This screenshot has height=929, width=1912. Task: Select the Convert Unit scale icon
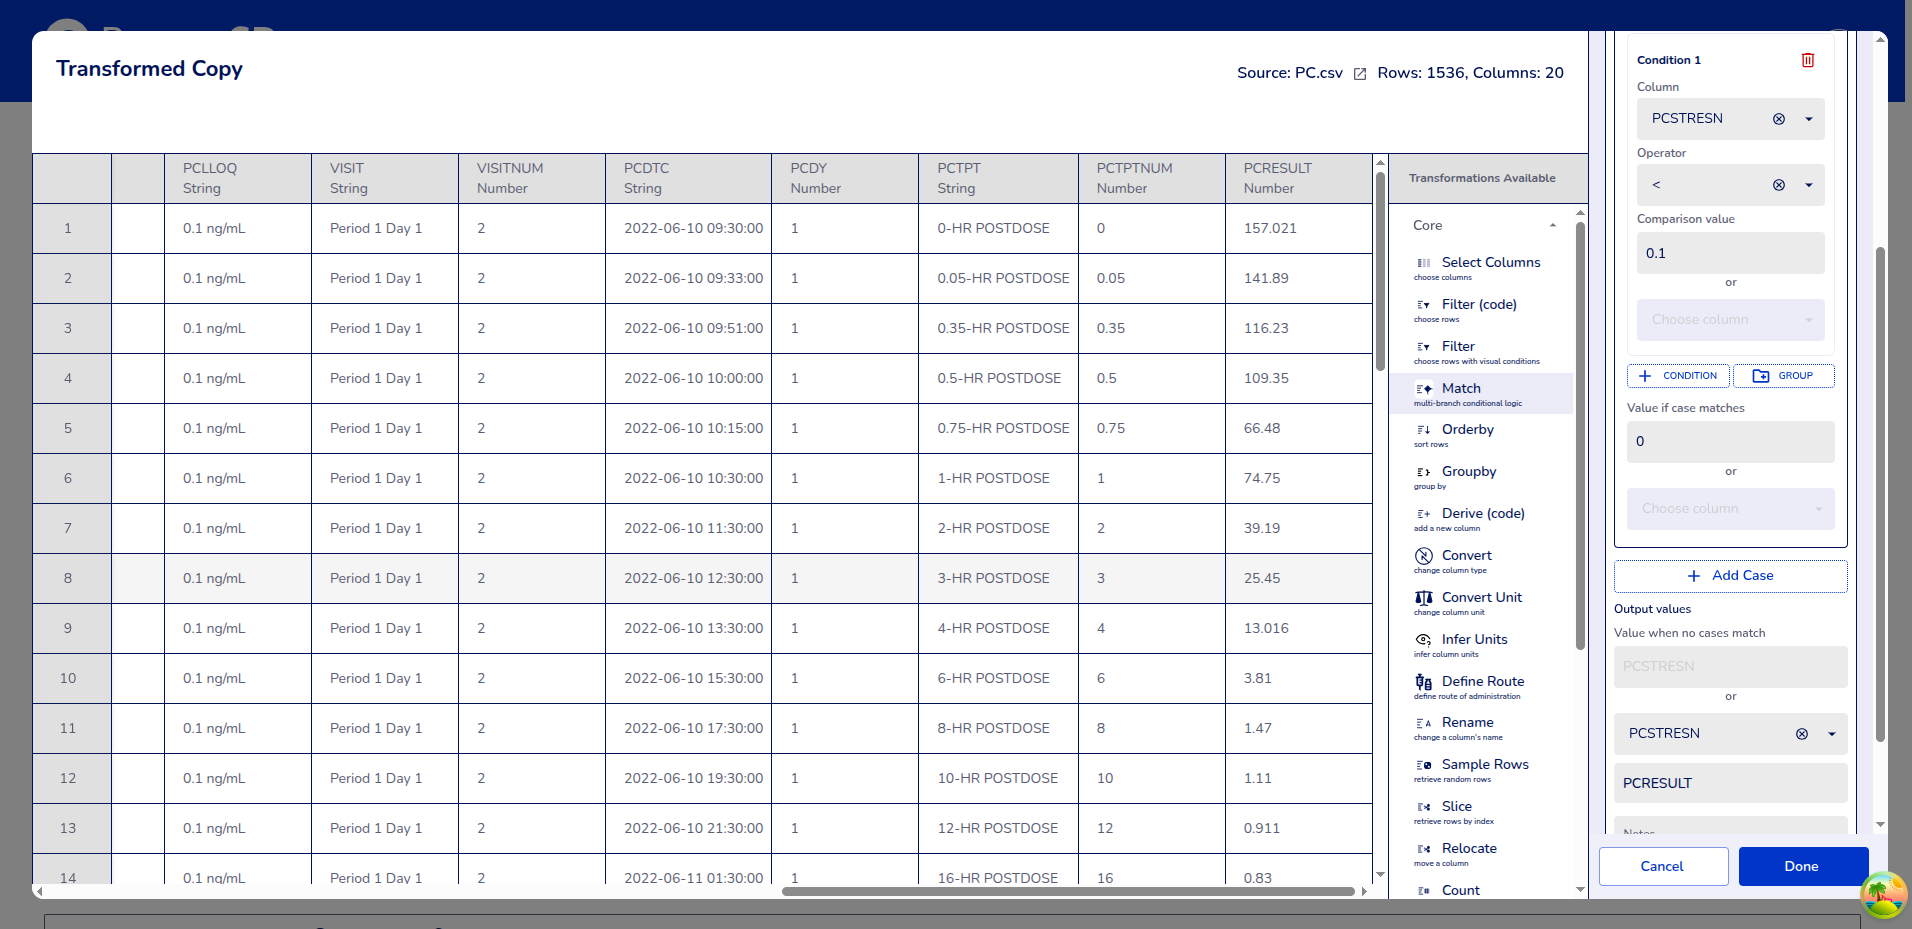tap(1423, 598)
